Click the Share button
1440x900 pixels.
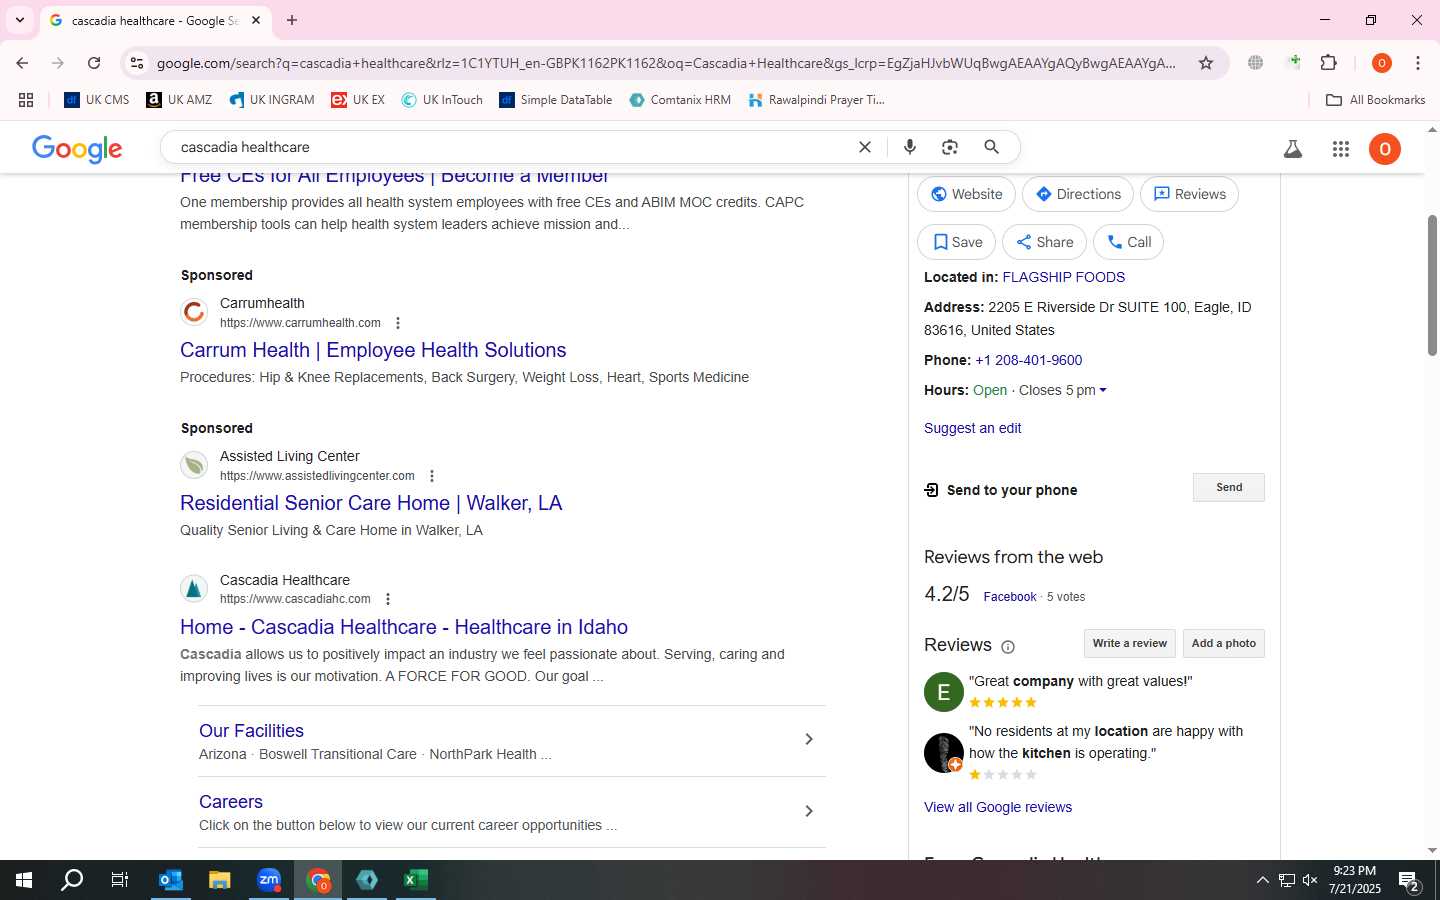[1045, 242]
